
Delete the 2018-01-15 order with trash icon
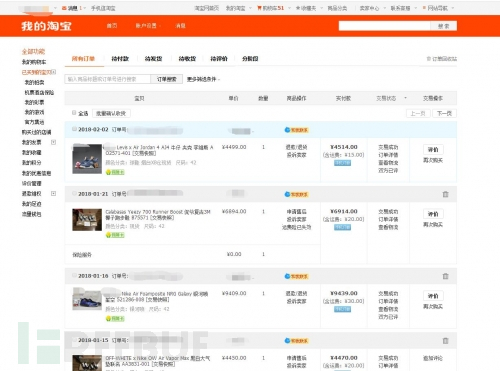pyautogui.click(x=445, y=340)
